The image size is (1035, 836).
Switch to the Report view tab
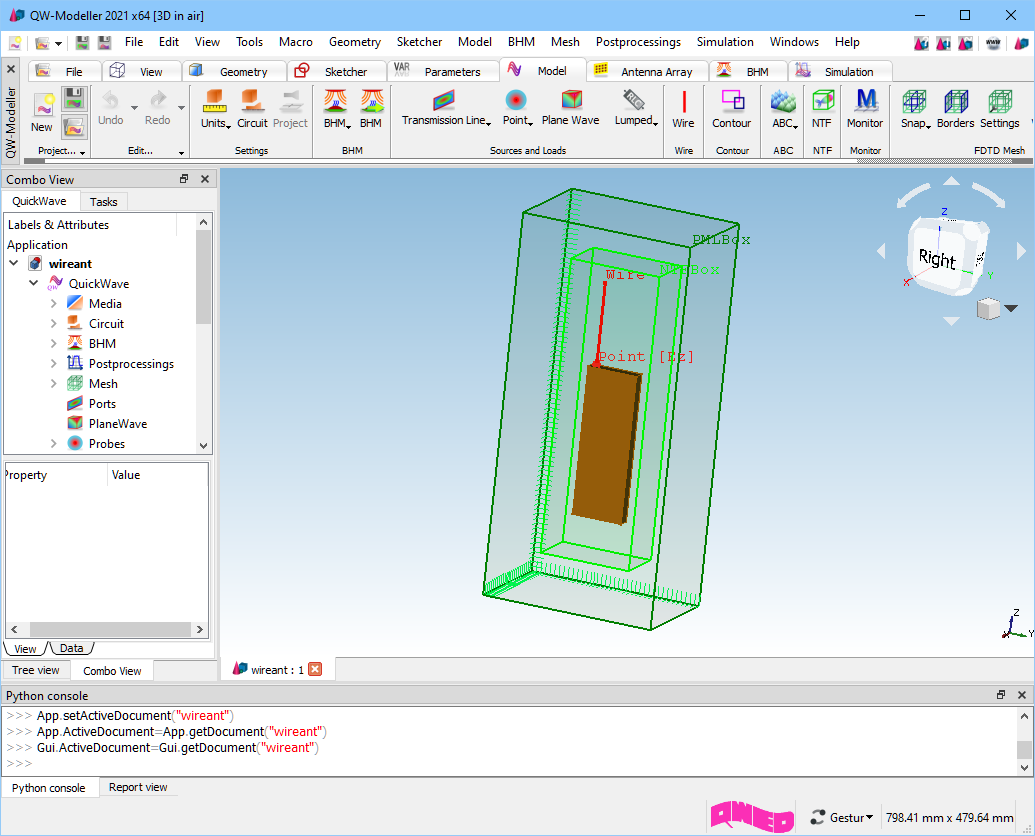click(x=138, y=787)
